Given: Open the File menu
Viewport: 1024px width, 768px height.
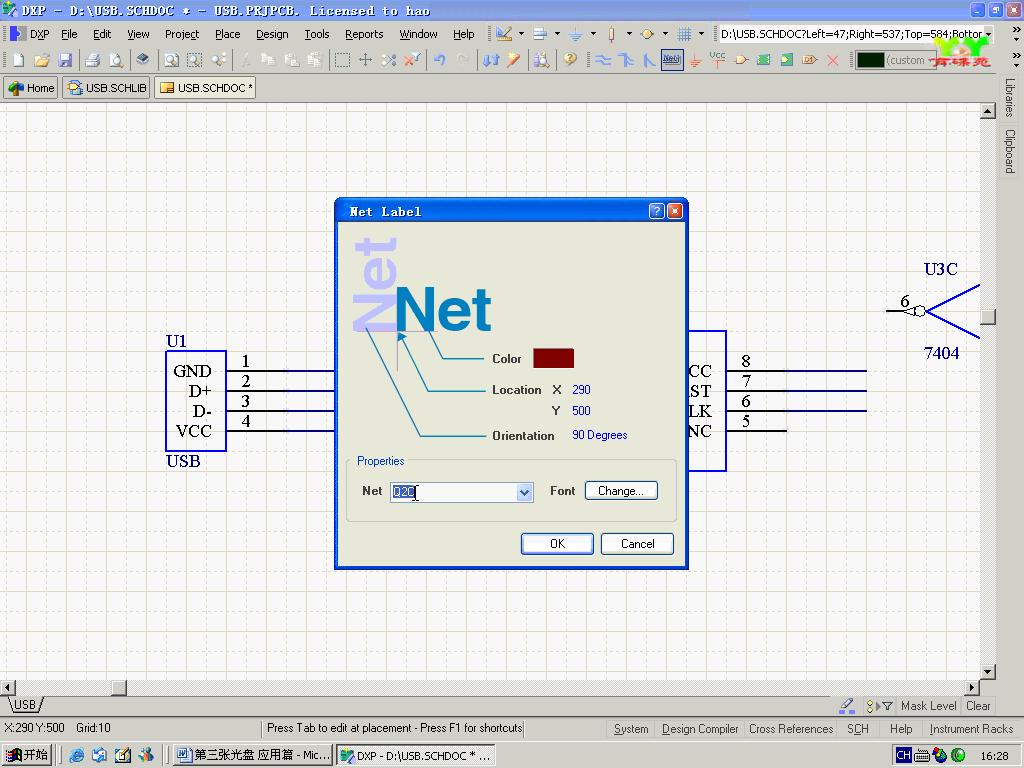Looking at the screenshot, I should coord(69,34).
